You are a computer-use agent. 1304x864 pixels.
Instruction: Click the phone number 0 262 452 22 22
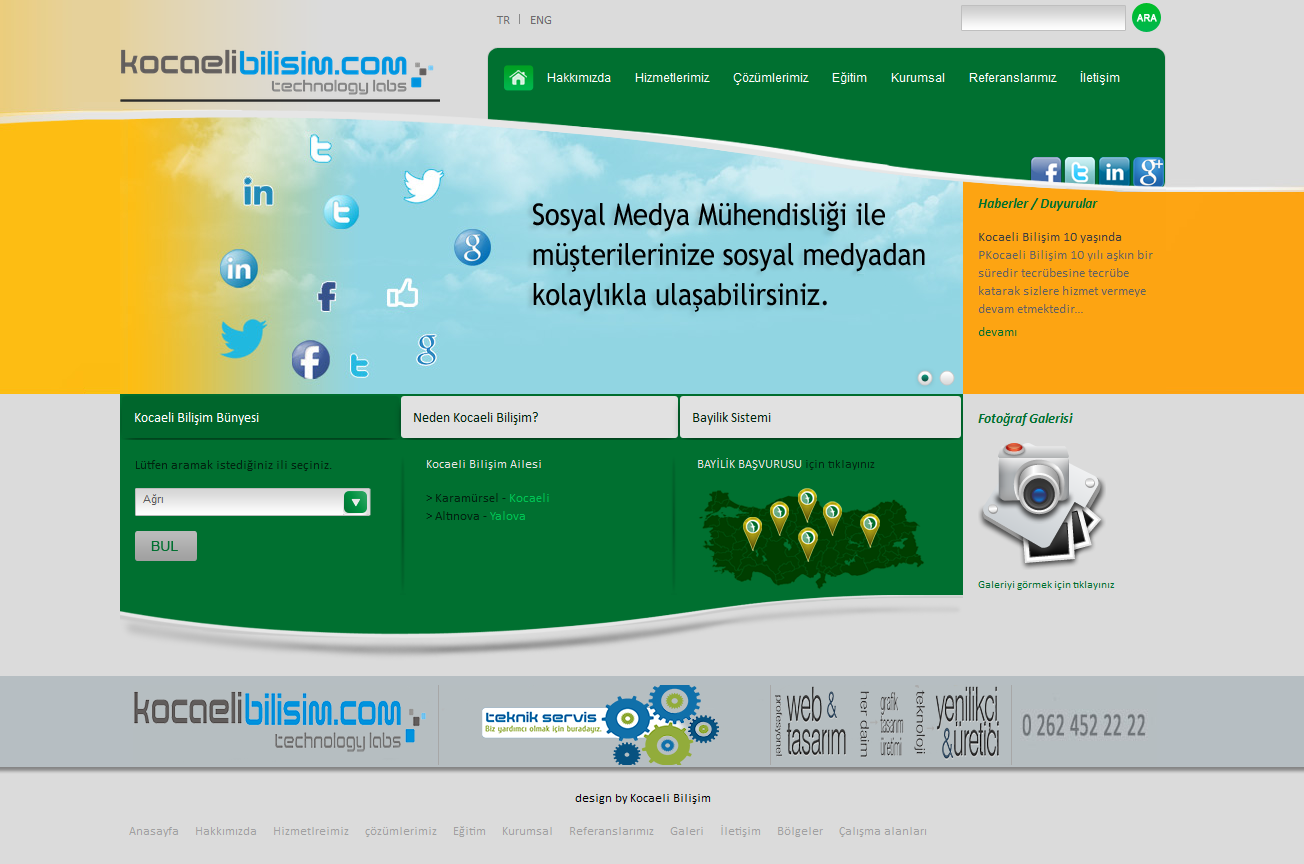(x=1084, y=725)
